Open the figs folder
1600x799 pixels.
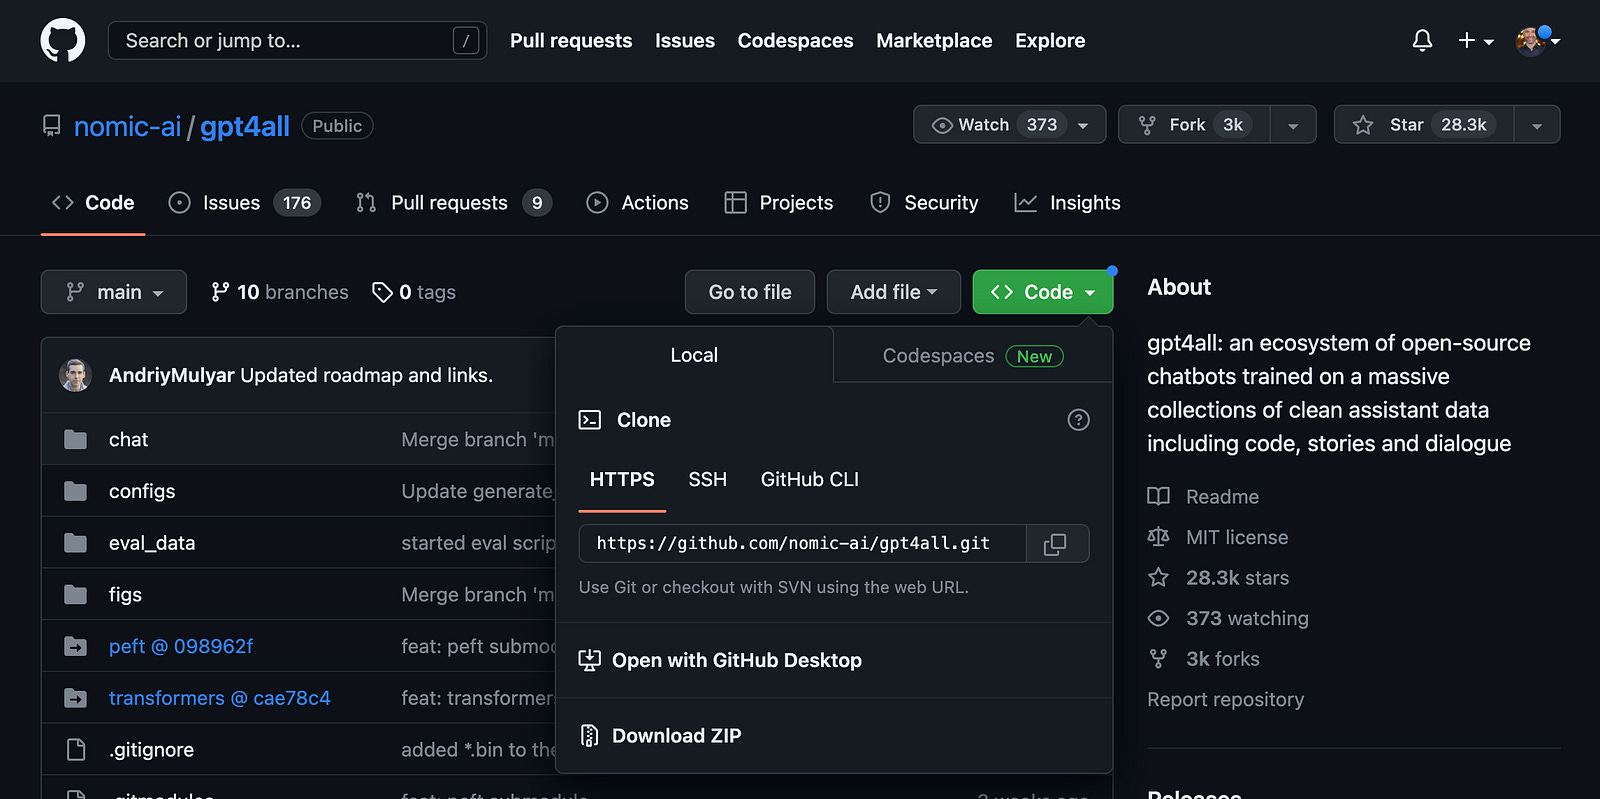click(125, 595)
